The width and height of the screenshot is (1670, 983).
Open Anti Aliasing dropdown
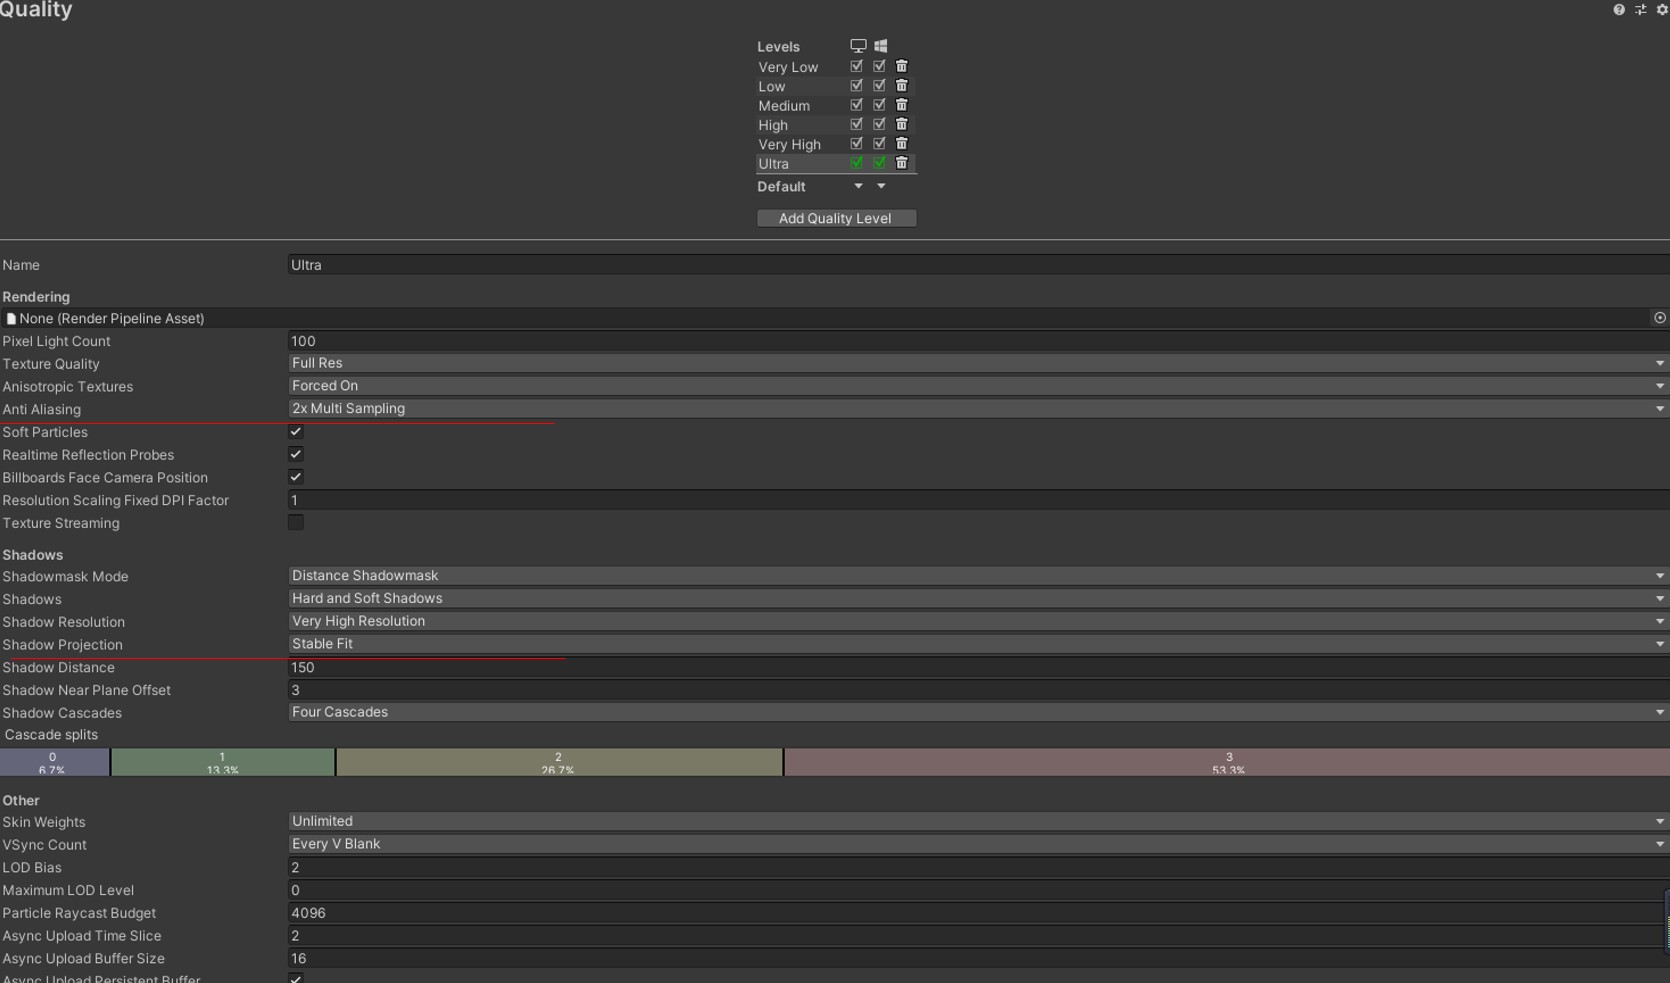point(978,408)
